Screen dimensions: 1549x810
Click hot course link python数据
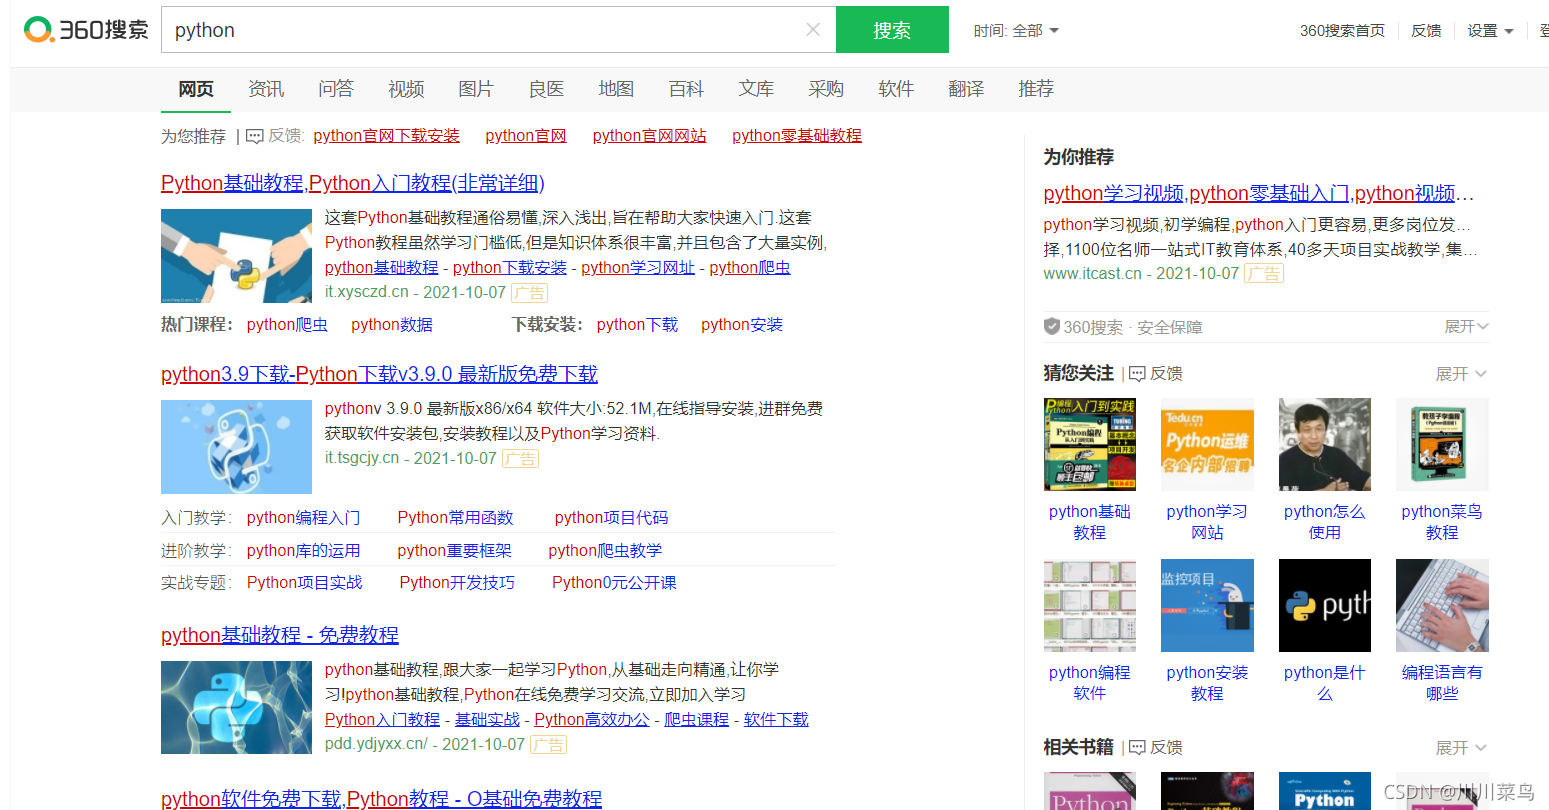pos(392,325)
